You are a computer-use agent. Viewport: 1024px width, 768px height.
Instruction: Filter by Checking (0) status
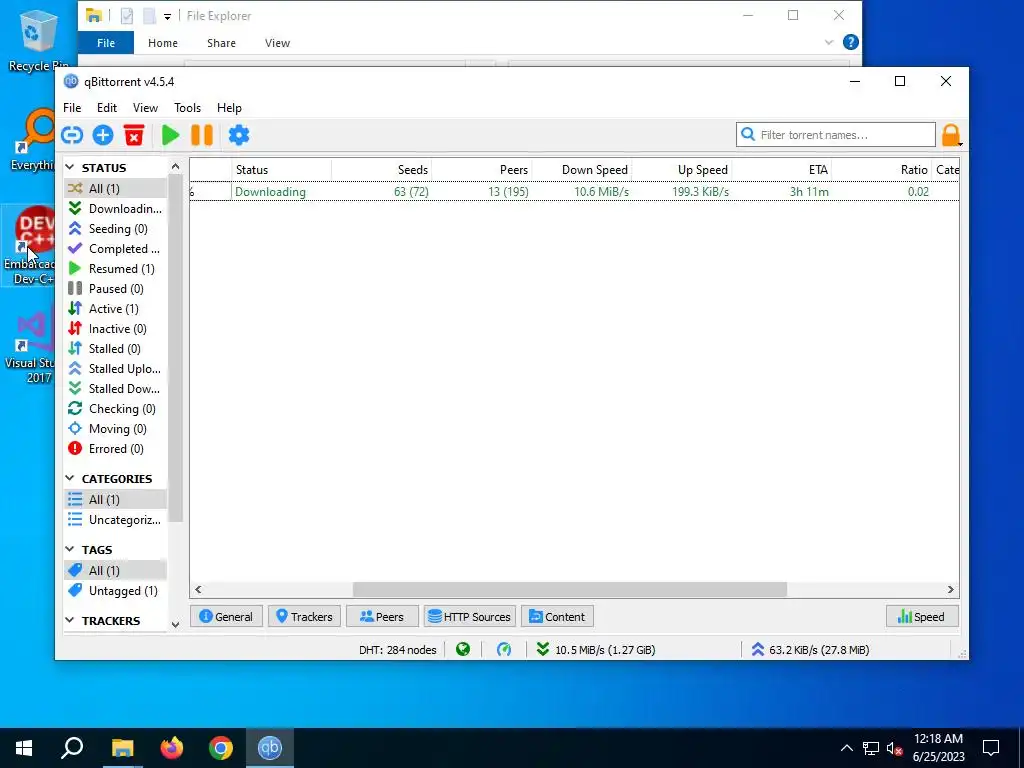pyautogui.click(x=115, y=409)
